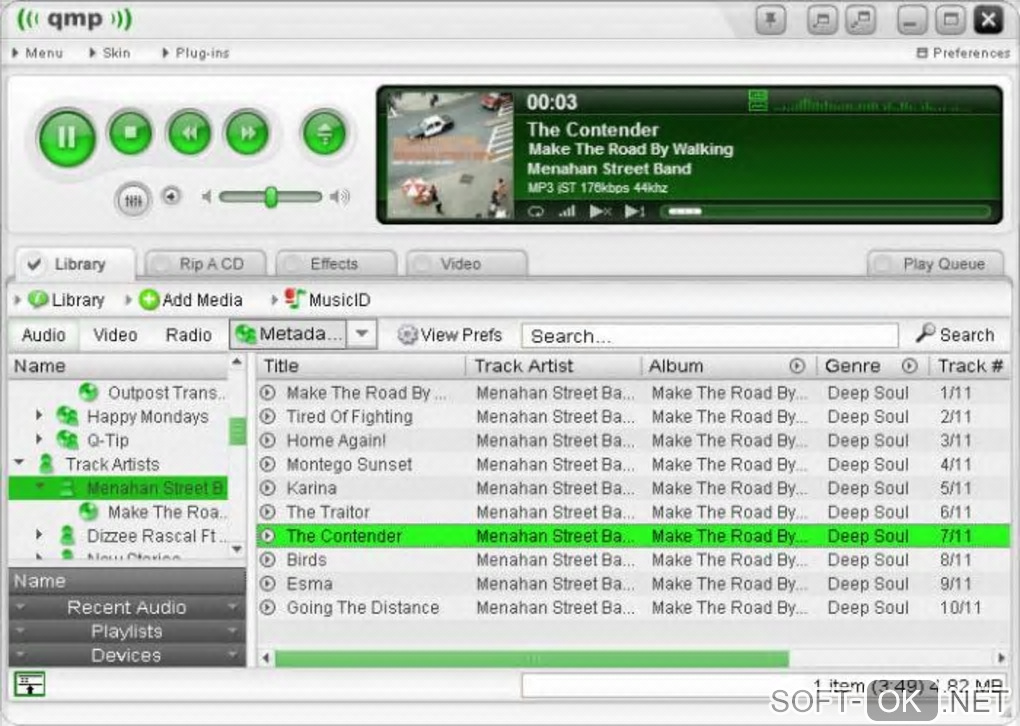Expand the Happy Mondays tree node
The width and height of the screenshot is (1020, 726).
point(39,416)
